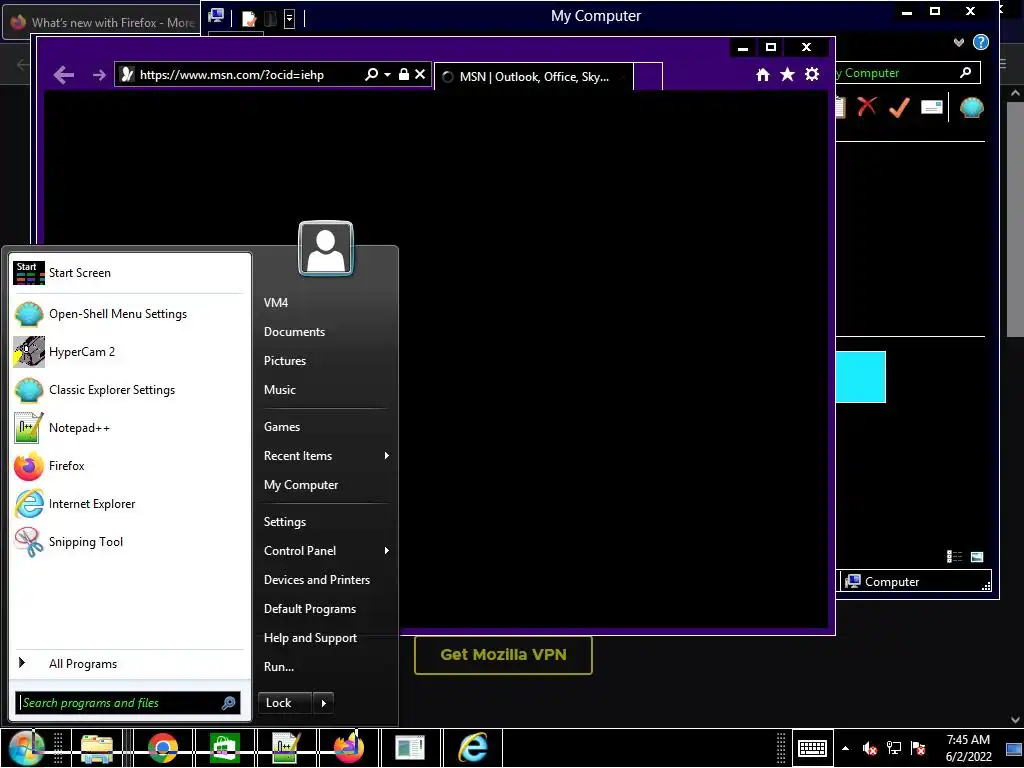Go forward in Internet Explorer
The width and height of the screenshot is (1024, 768).
point(99,75)
